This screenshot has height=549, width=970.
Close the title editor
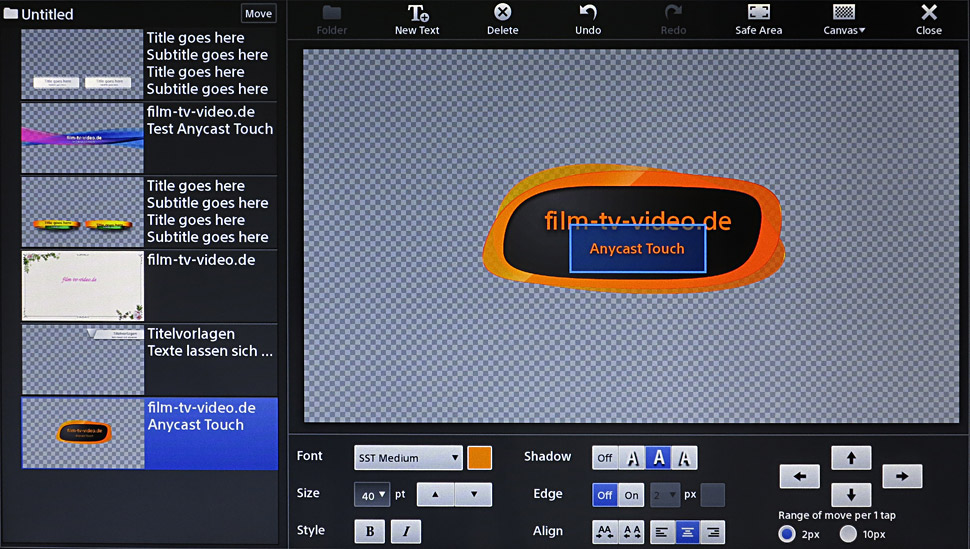[x=929, y=19]
